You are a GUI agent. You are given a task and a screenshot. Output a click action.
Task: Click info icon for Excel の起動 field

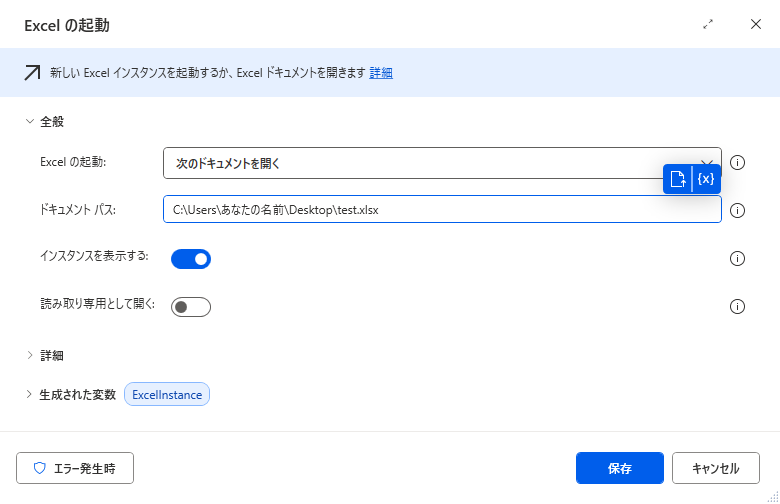tap(737, 163)
